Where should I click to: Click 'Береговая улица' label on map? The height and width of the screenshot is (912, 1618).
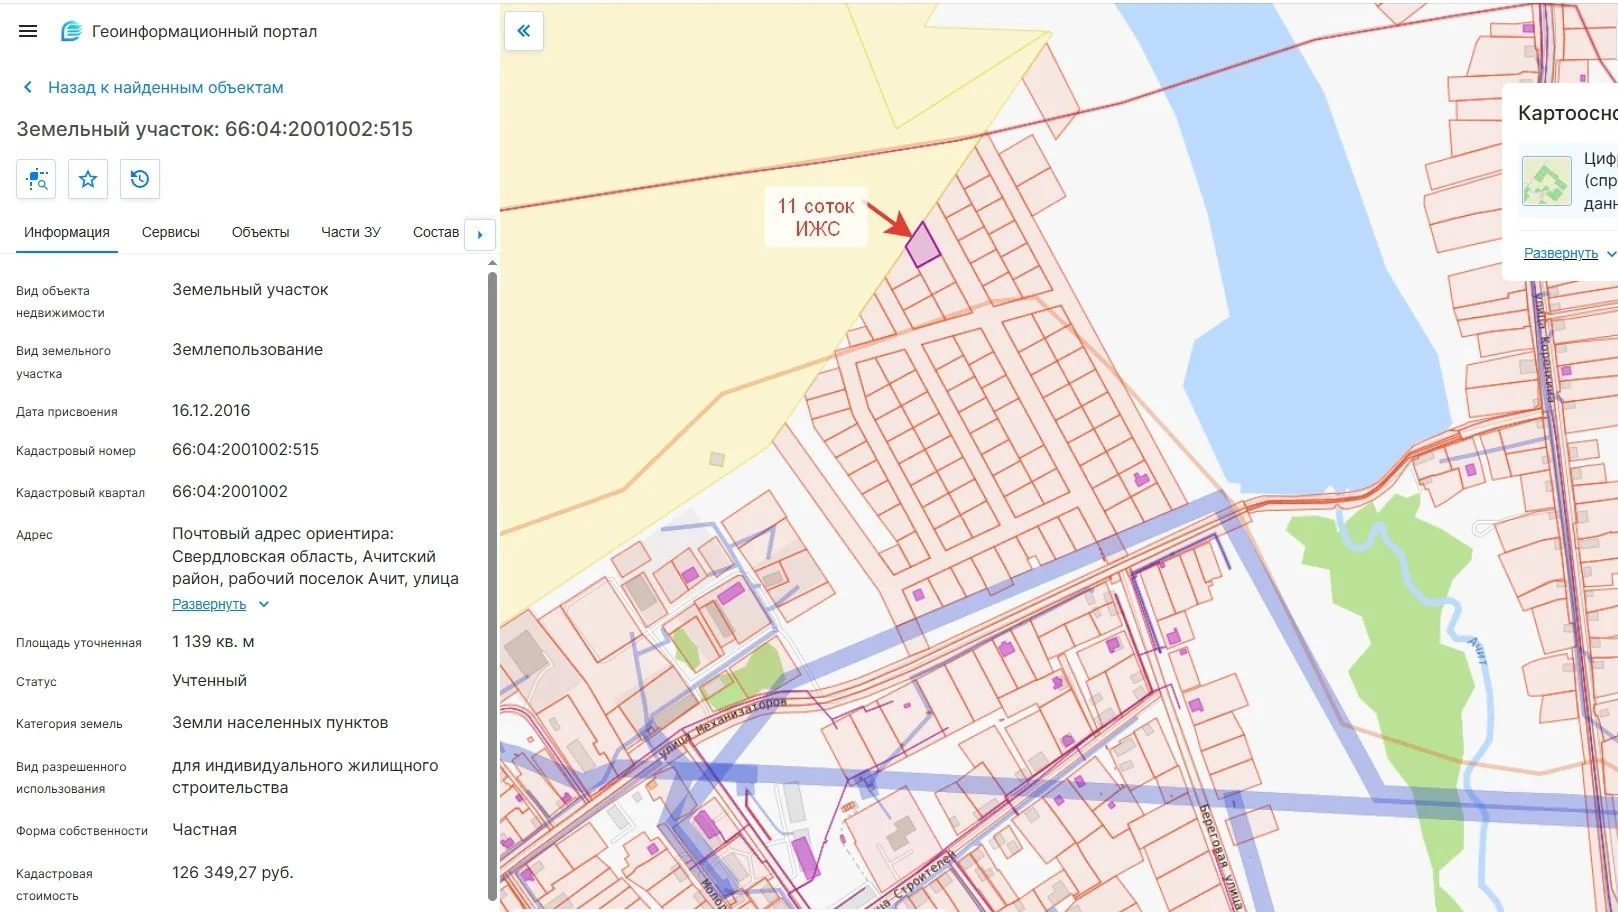(x=1220, y=855)
